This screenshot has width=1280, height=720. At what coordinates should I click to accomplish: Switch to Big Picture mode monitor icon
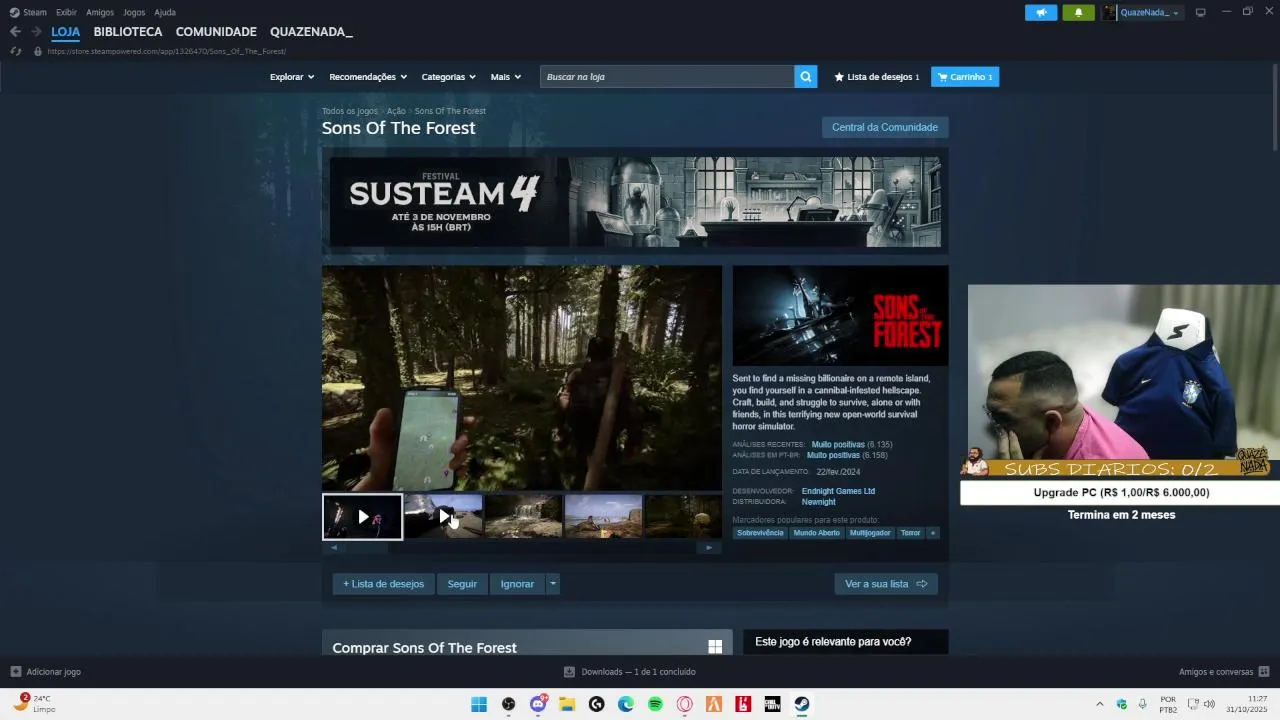(1200, 12)
